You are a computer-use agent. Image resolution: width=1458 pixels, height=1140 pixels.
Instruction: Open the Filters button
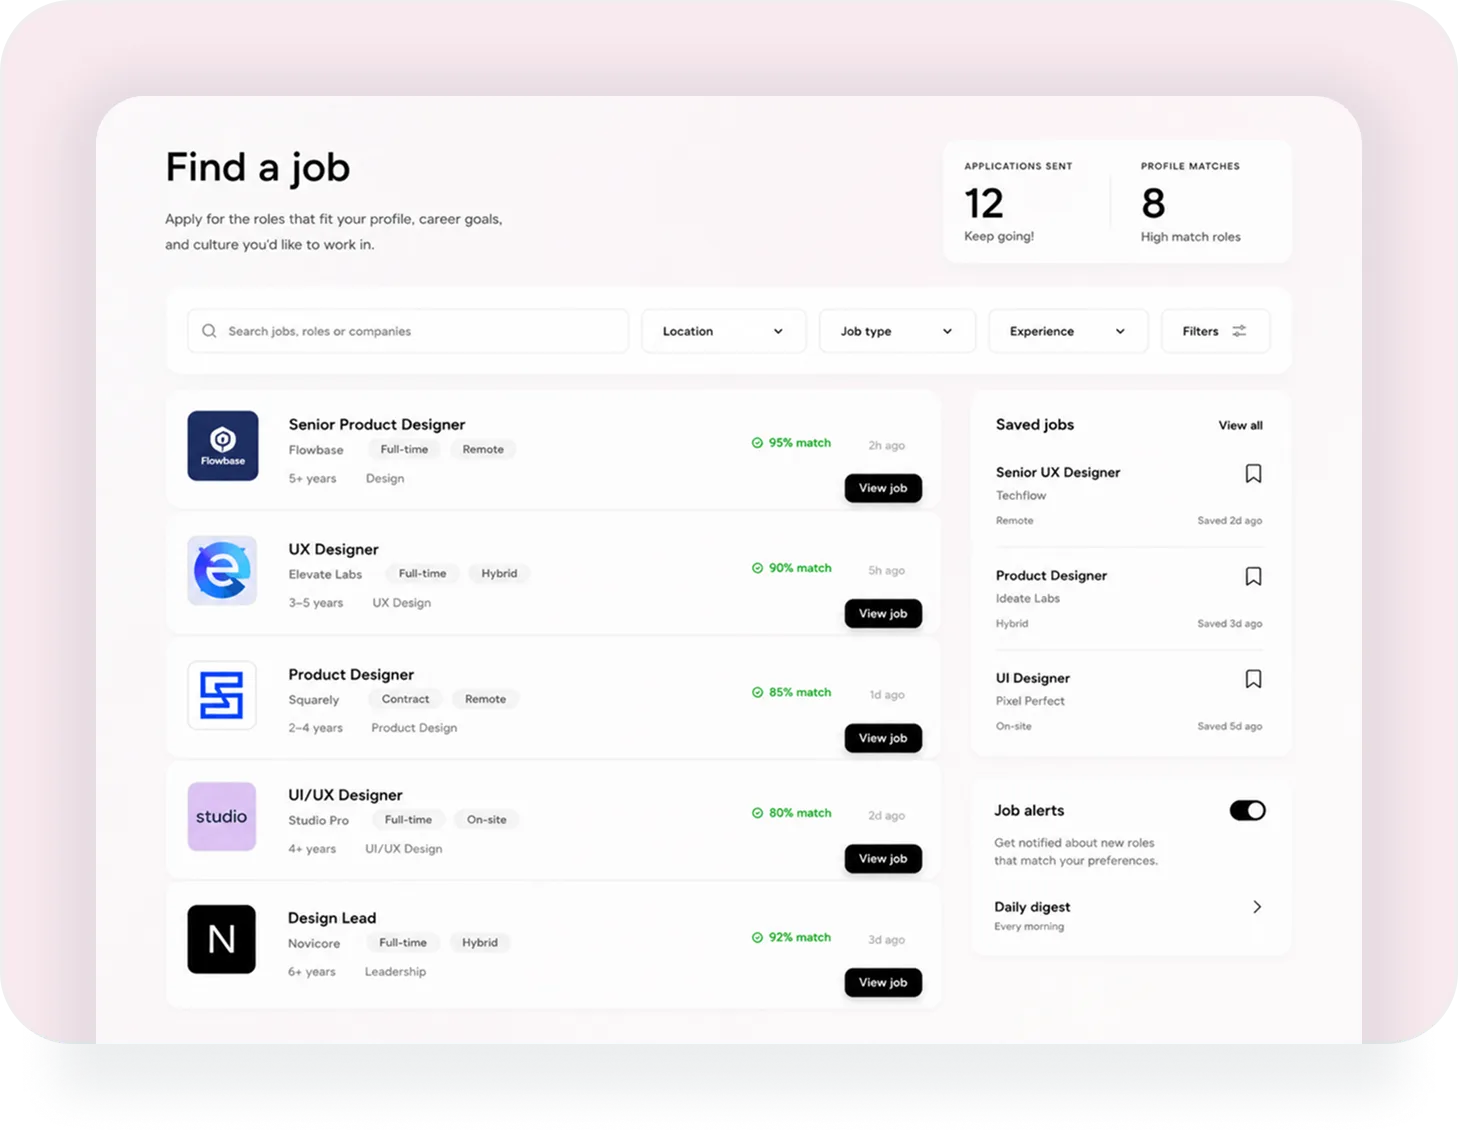click(x=1215, y=331)
